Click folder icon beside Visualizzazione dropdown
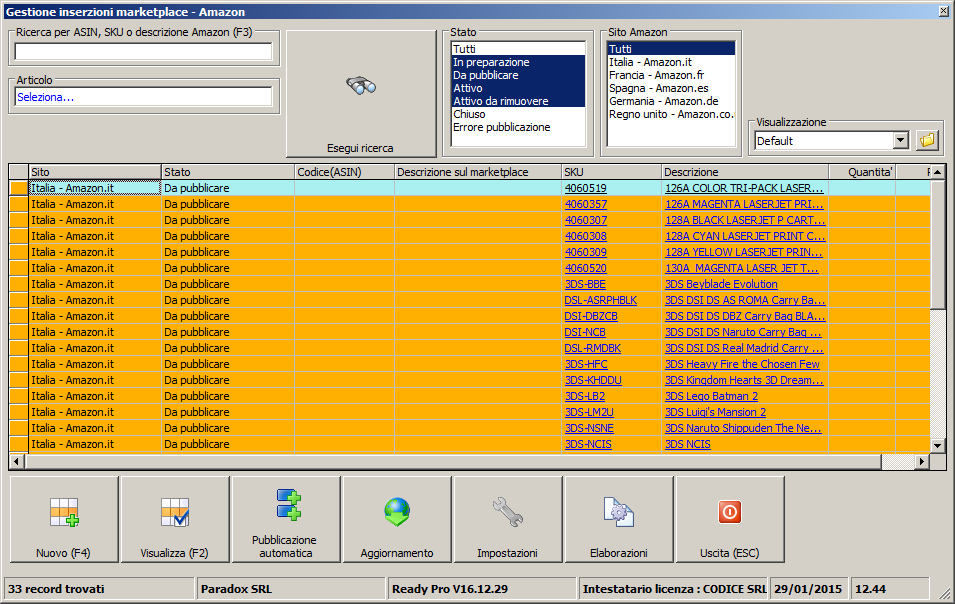This screenshot has width=955, height=604. (x=927, y=140)
